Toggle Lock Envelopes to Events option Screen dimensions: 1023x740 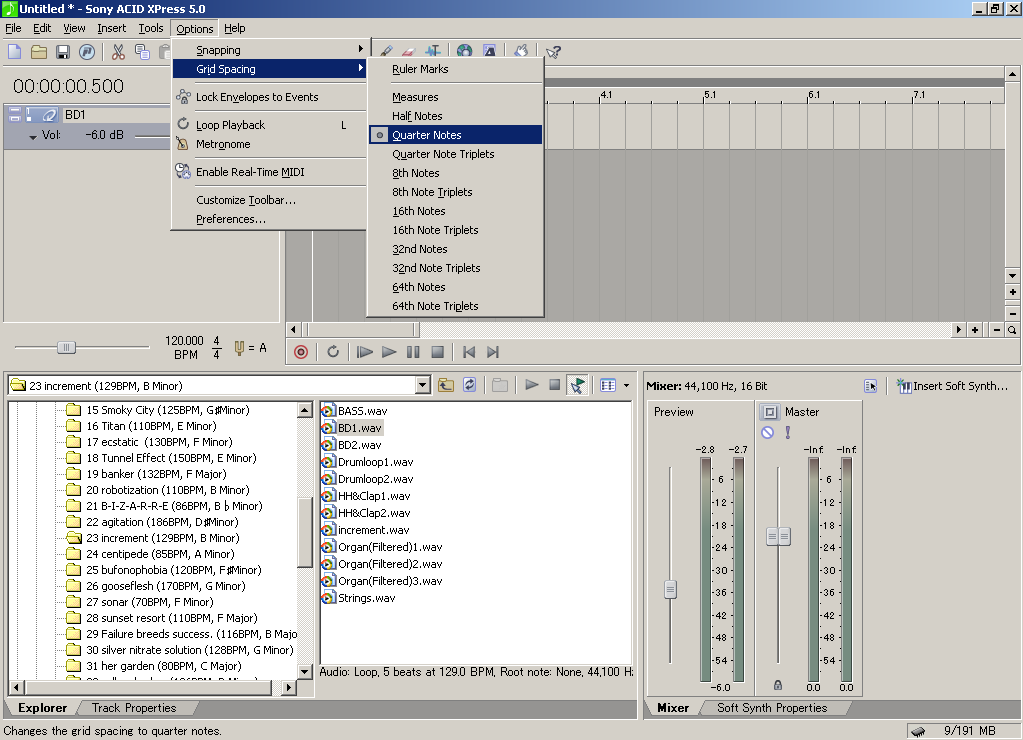pyautogui.click(x=269, y=97)
